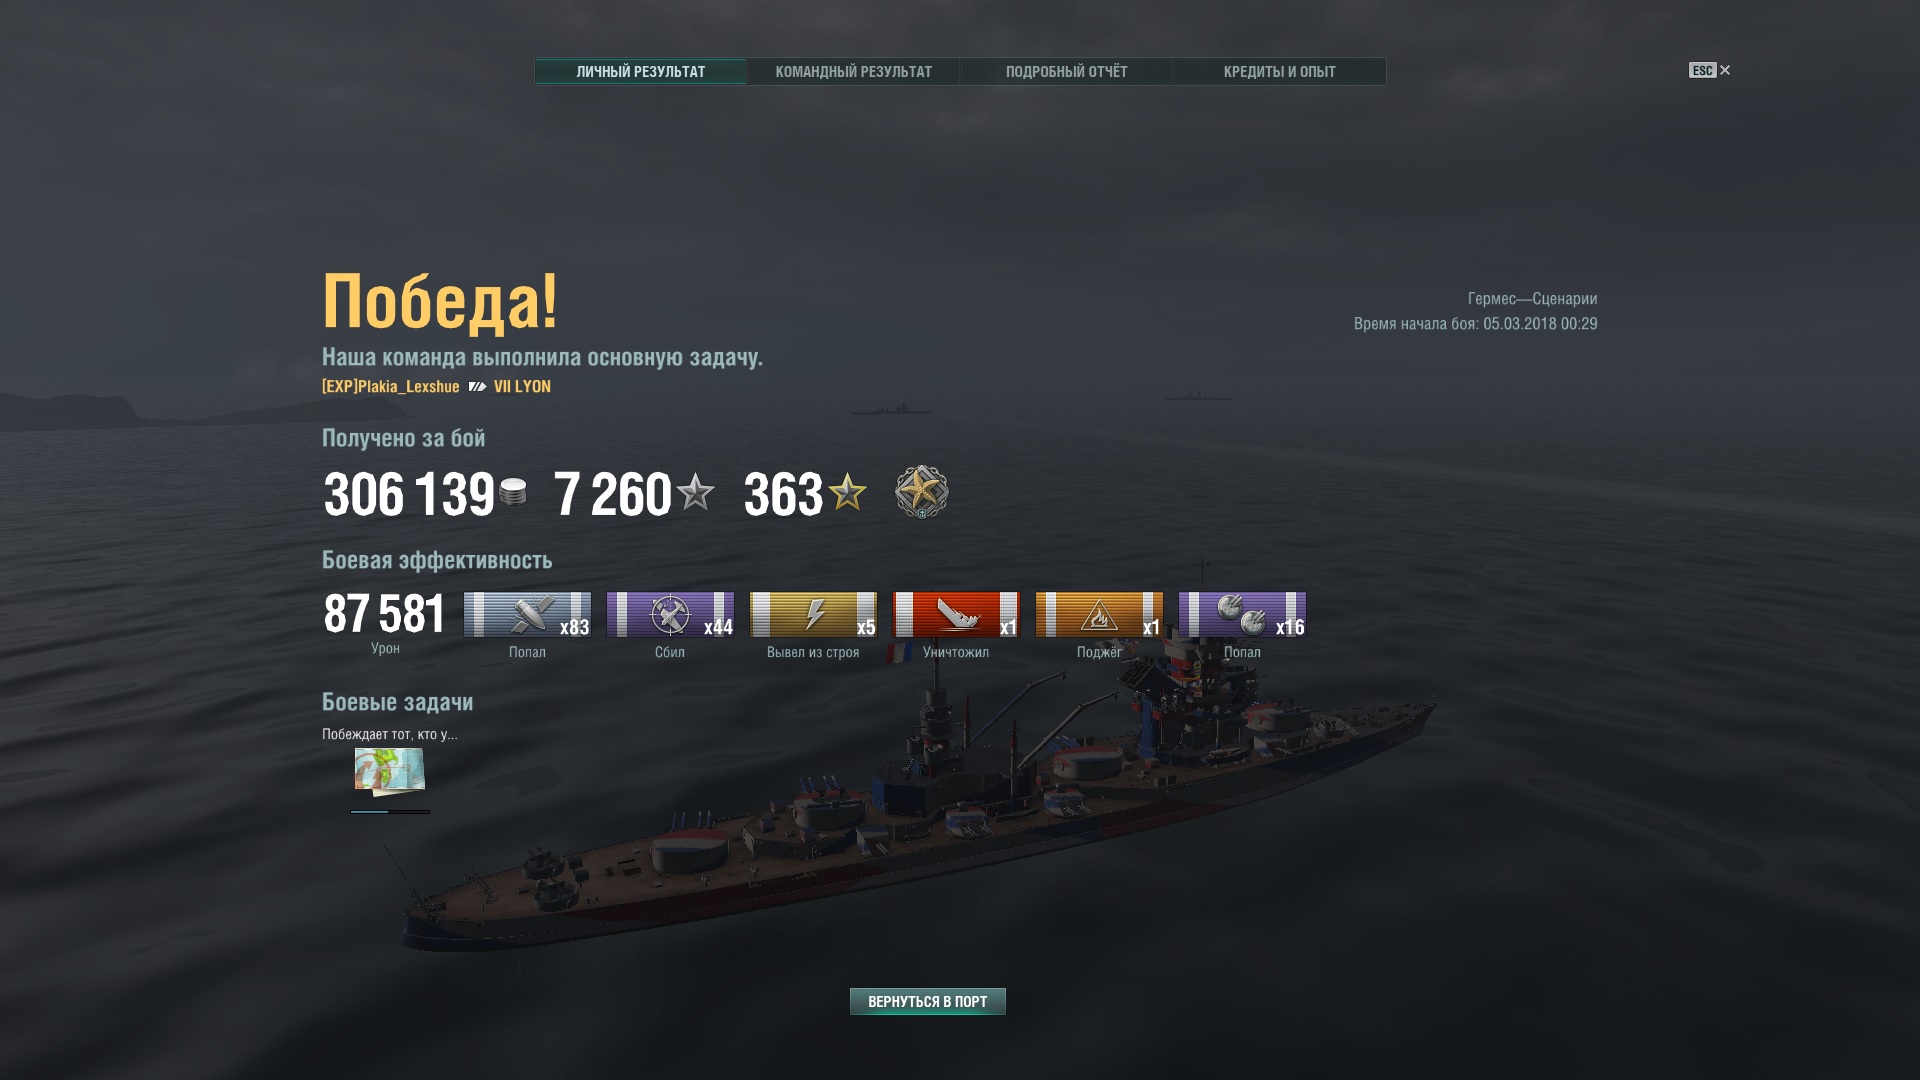Select the Личный результат tab
The height and width of the screenshot is (1080, 1920).
pyautogui.click(x=640, y=72)
